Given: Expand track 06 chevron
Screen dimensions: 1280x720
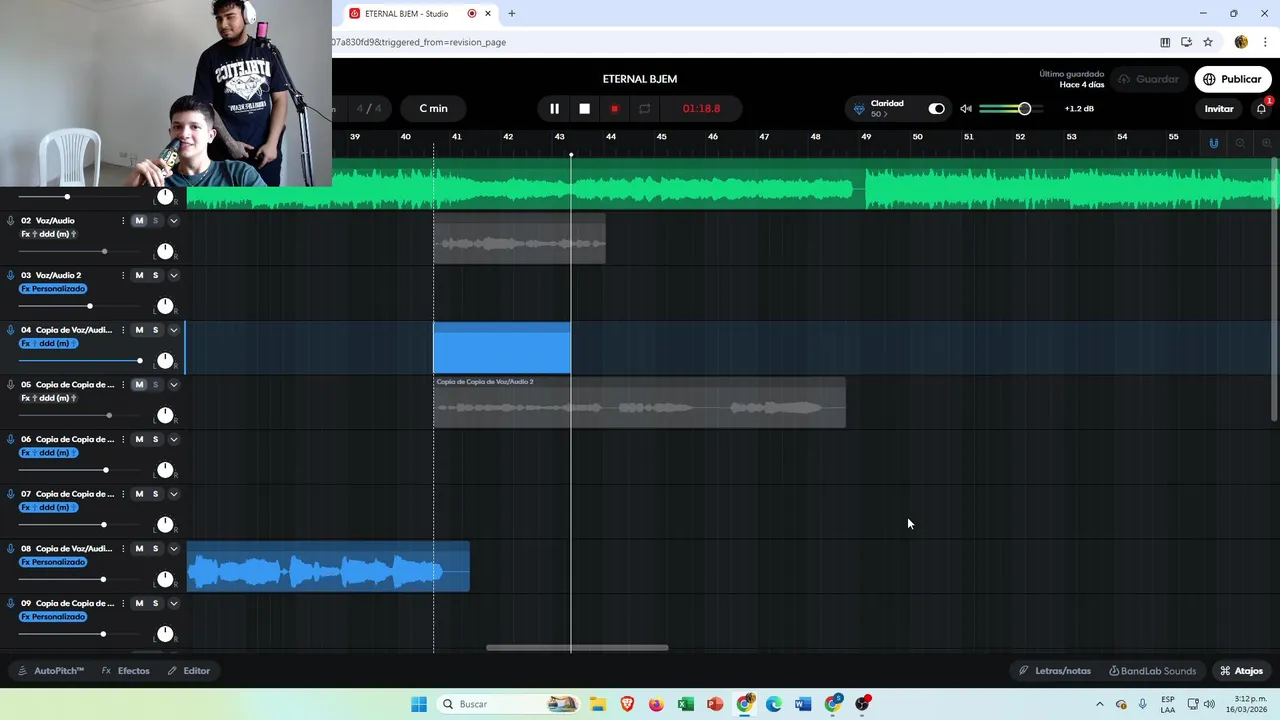Looking at the screenshot, I should (173, 439).
